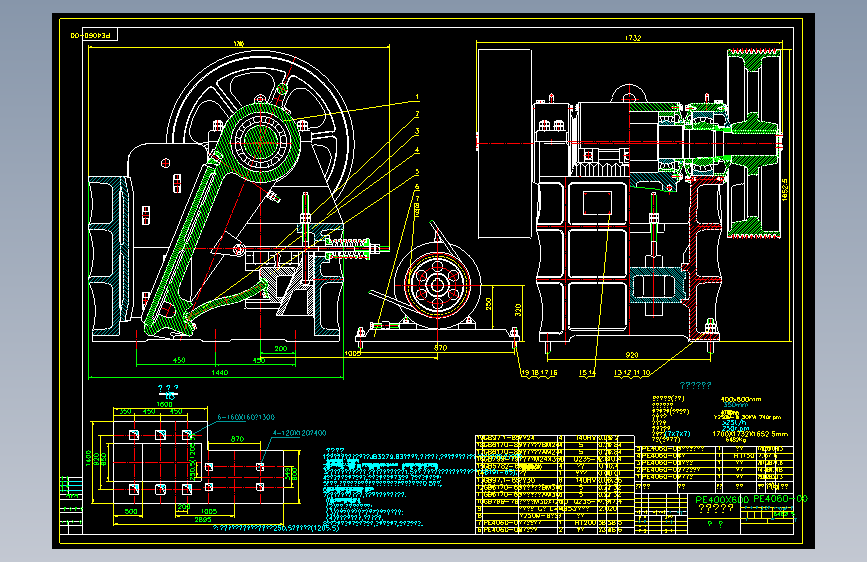Click the 1700X1732X1652.5mm overall size value
Viewport: 867px width, 562px height.
(750, 434)
